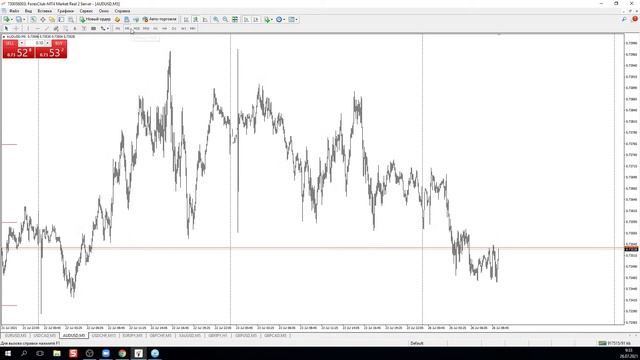The image size is (640, 360).
Task: Expand the Periods dropdown arrow
Action: [x=284, y=19]
